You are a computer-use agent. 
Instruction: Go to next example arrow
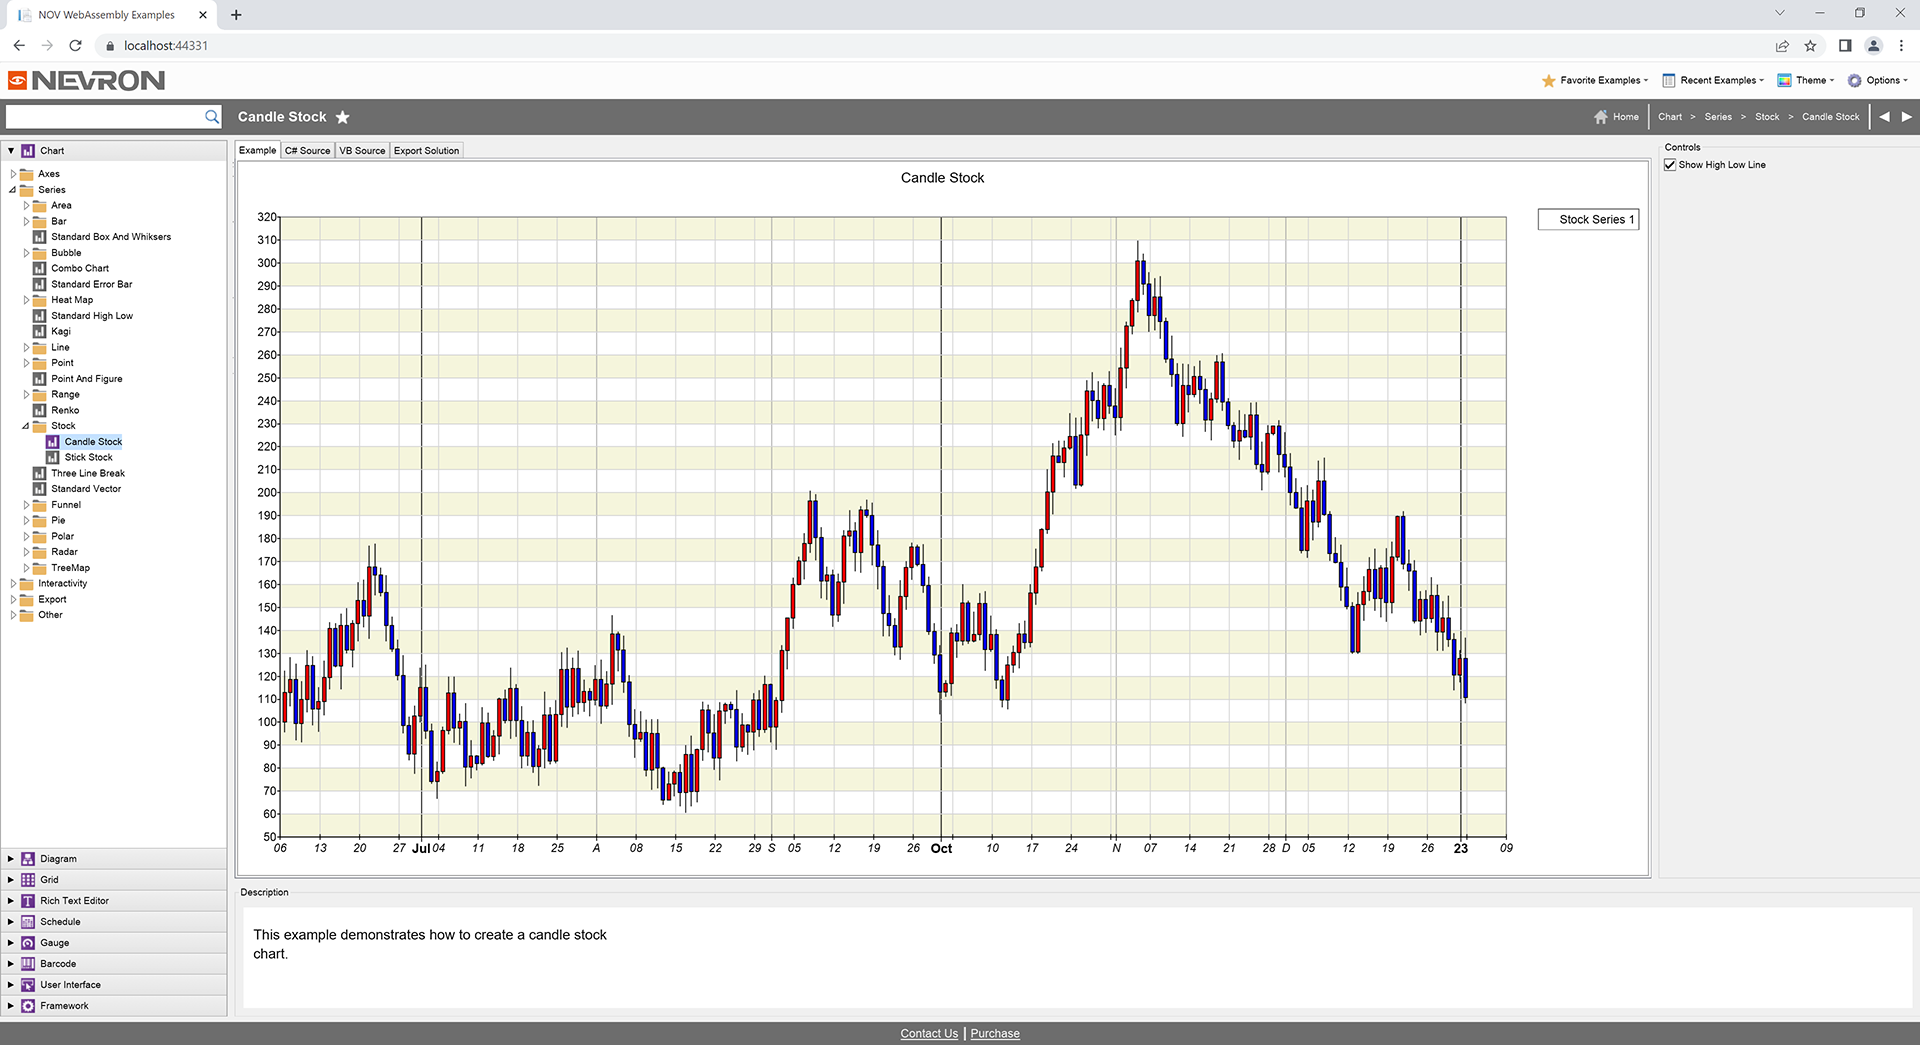(1906, 117)
